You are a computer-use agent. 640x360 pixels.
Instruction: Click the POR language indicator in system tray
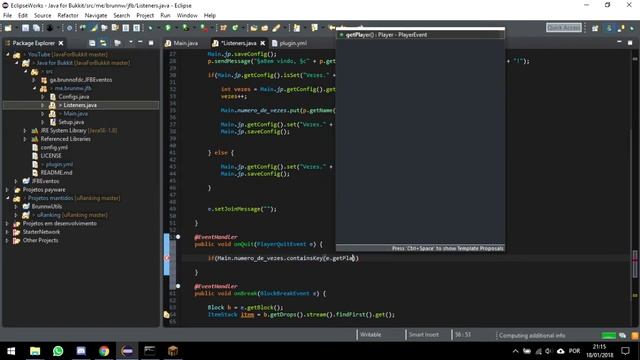574,351
